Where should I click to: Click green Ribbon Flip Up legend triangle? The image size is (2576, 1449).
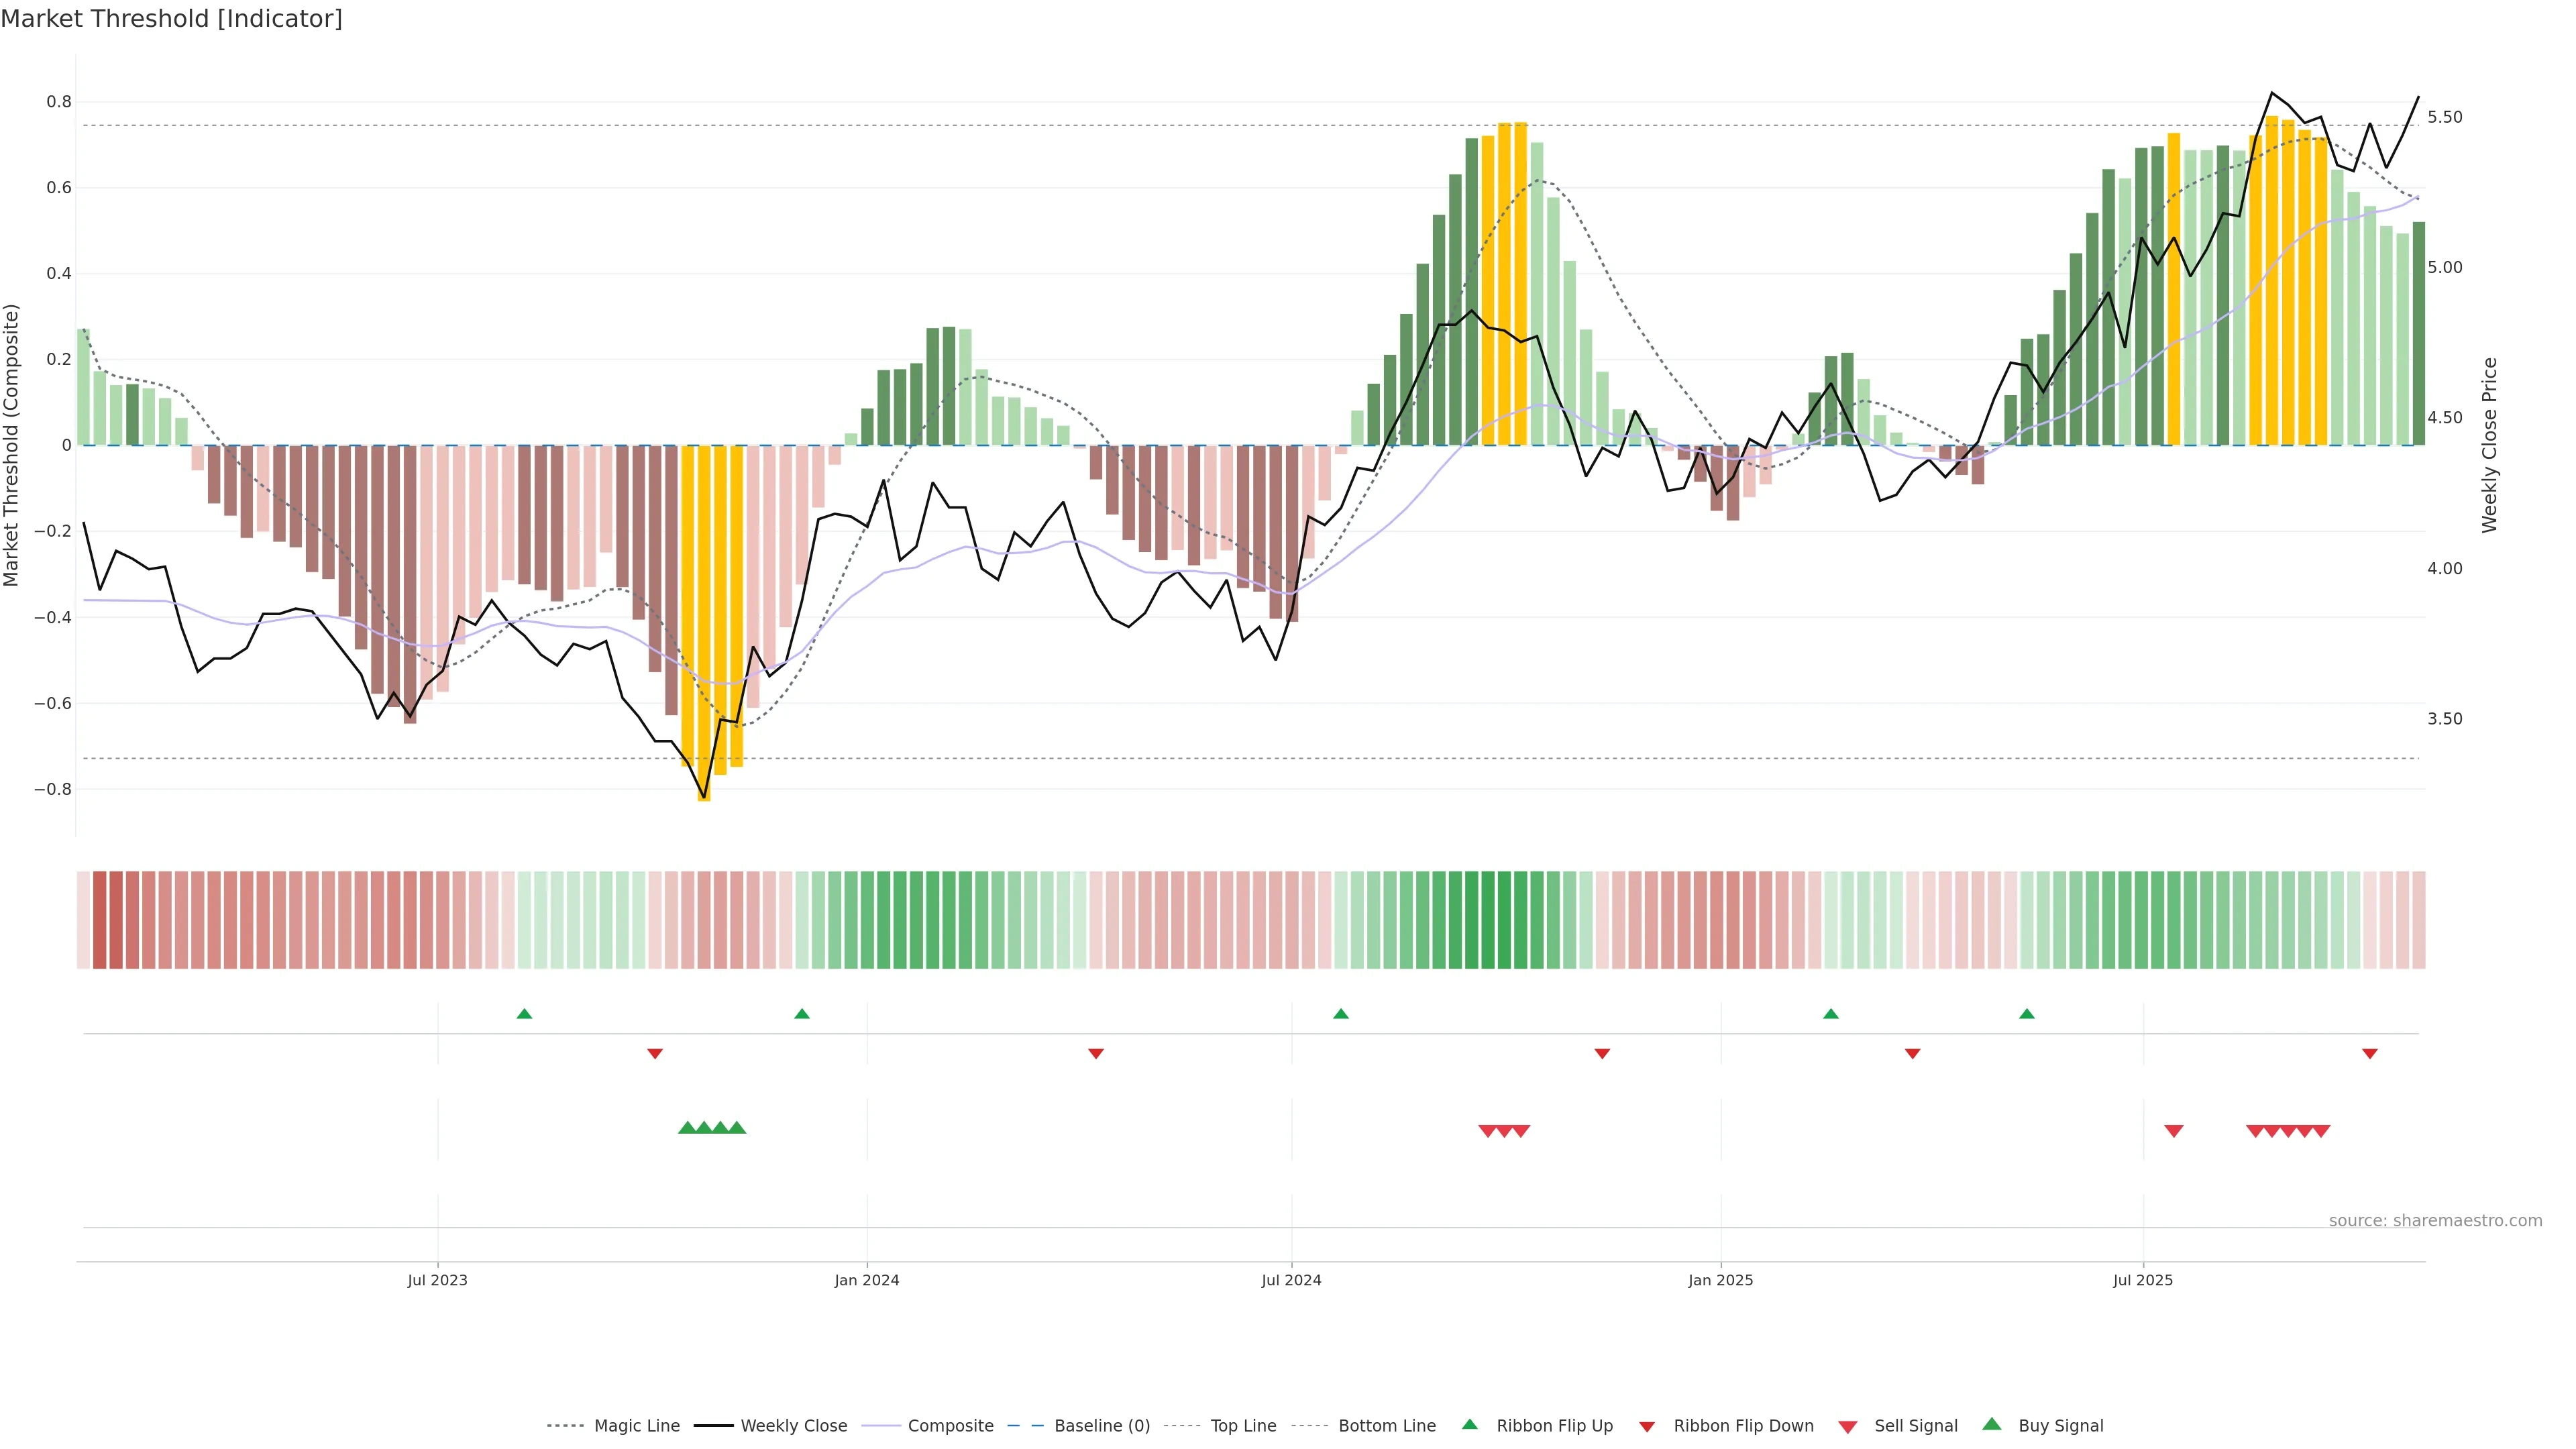[x=1469, y=1425]
